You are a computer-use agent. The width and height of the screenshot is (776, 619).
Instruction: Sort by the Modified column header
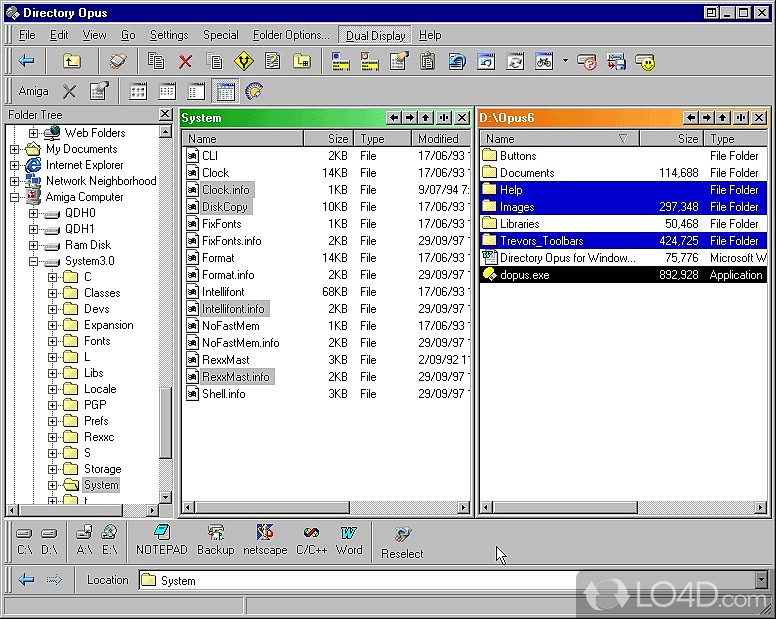pos(438,139)
